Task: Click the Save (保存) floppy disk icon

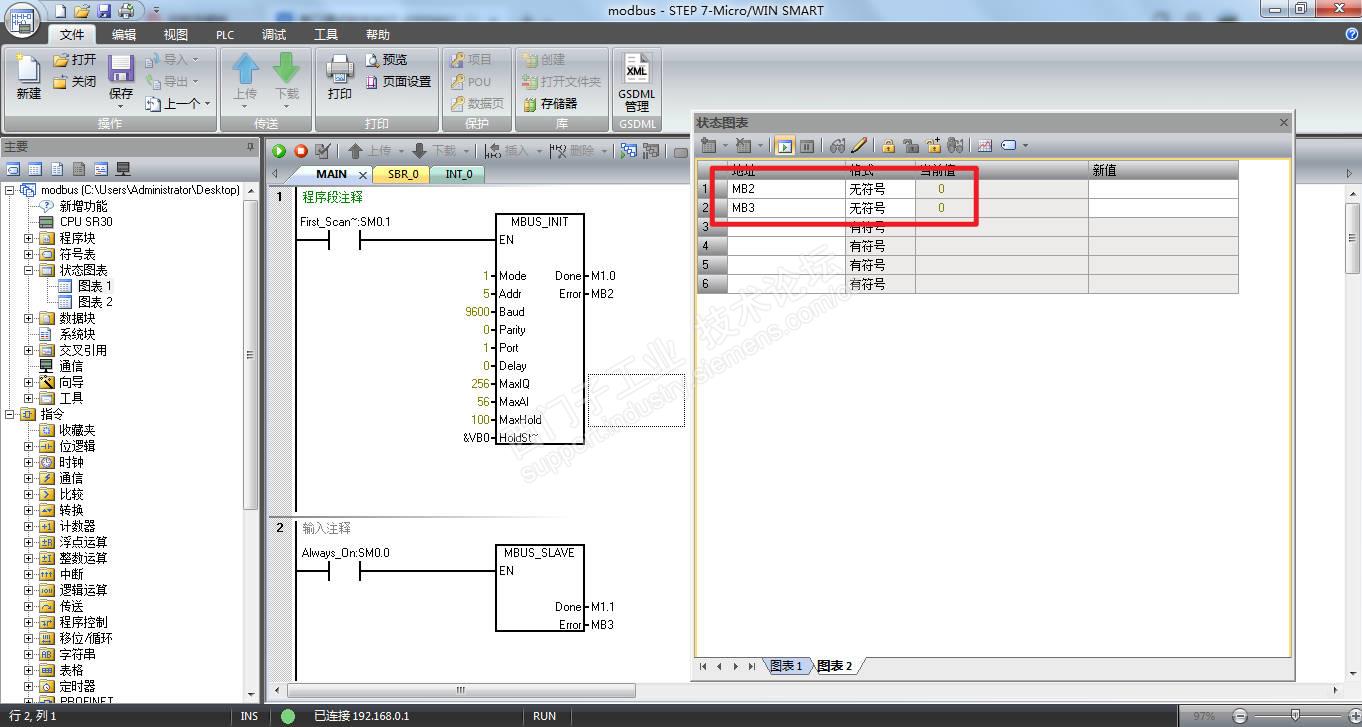Action: click(x=121, y=69)
